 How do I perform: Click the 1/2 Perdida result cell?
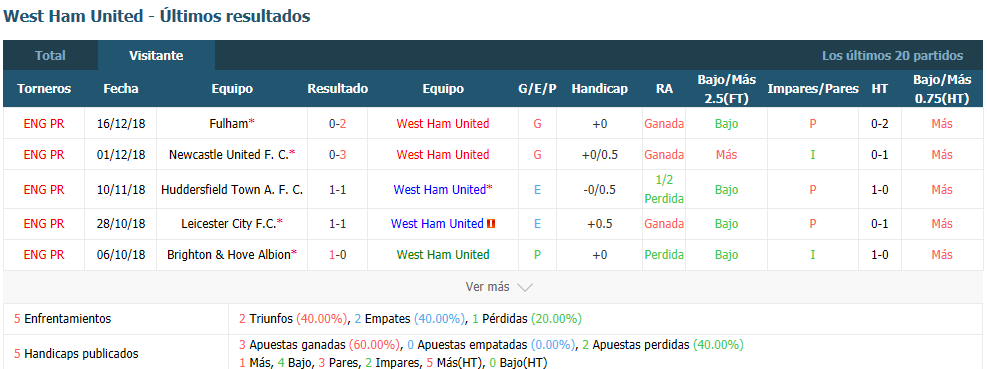pos(663,189)
